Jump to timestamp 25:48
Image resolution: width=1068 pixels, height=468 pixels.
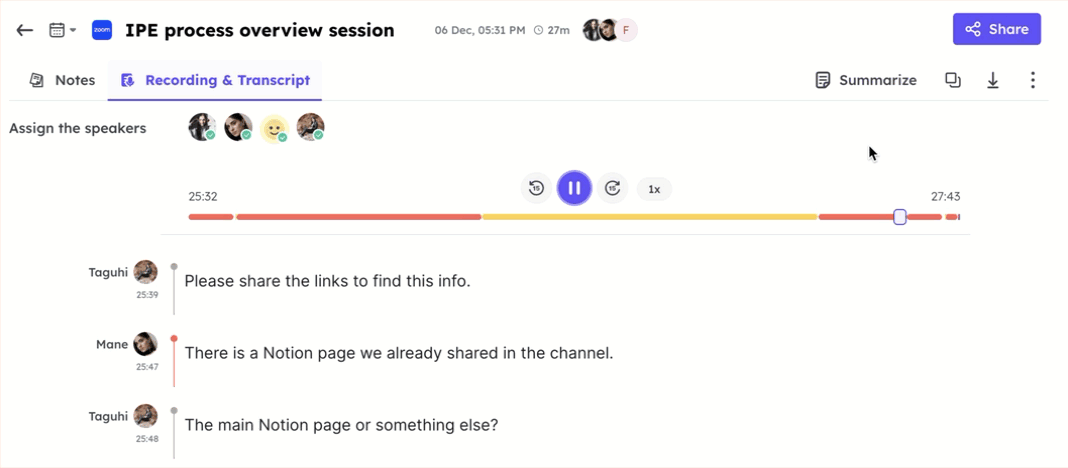(x=147, y=439)
